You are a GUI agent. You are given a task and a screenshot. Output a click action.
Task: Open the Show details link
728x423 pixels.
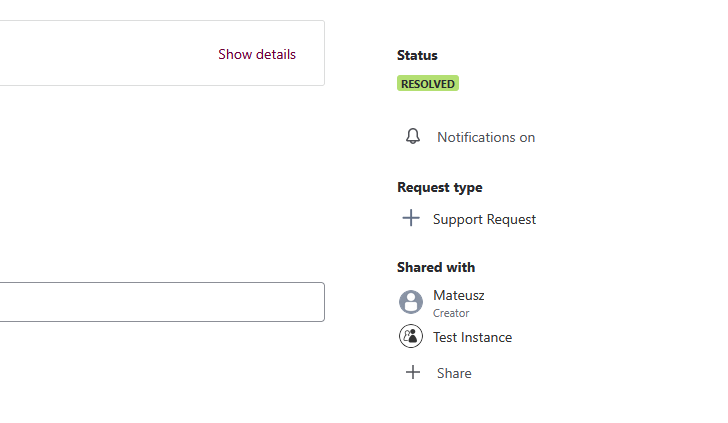(257, 54)
